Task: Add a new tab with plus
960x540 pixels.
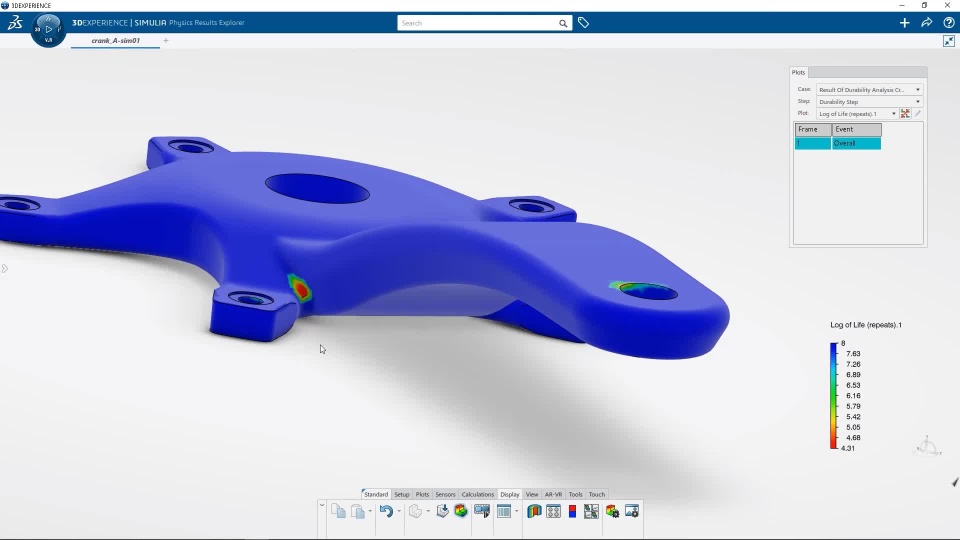Action: pyautogui.click(x=166, y=40)
